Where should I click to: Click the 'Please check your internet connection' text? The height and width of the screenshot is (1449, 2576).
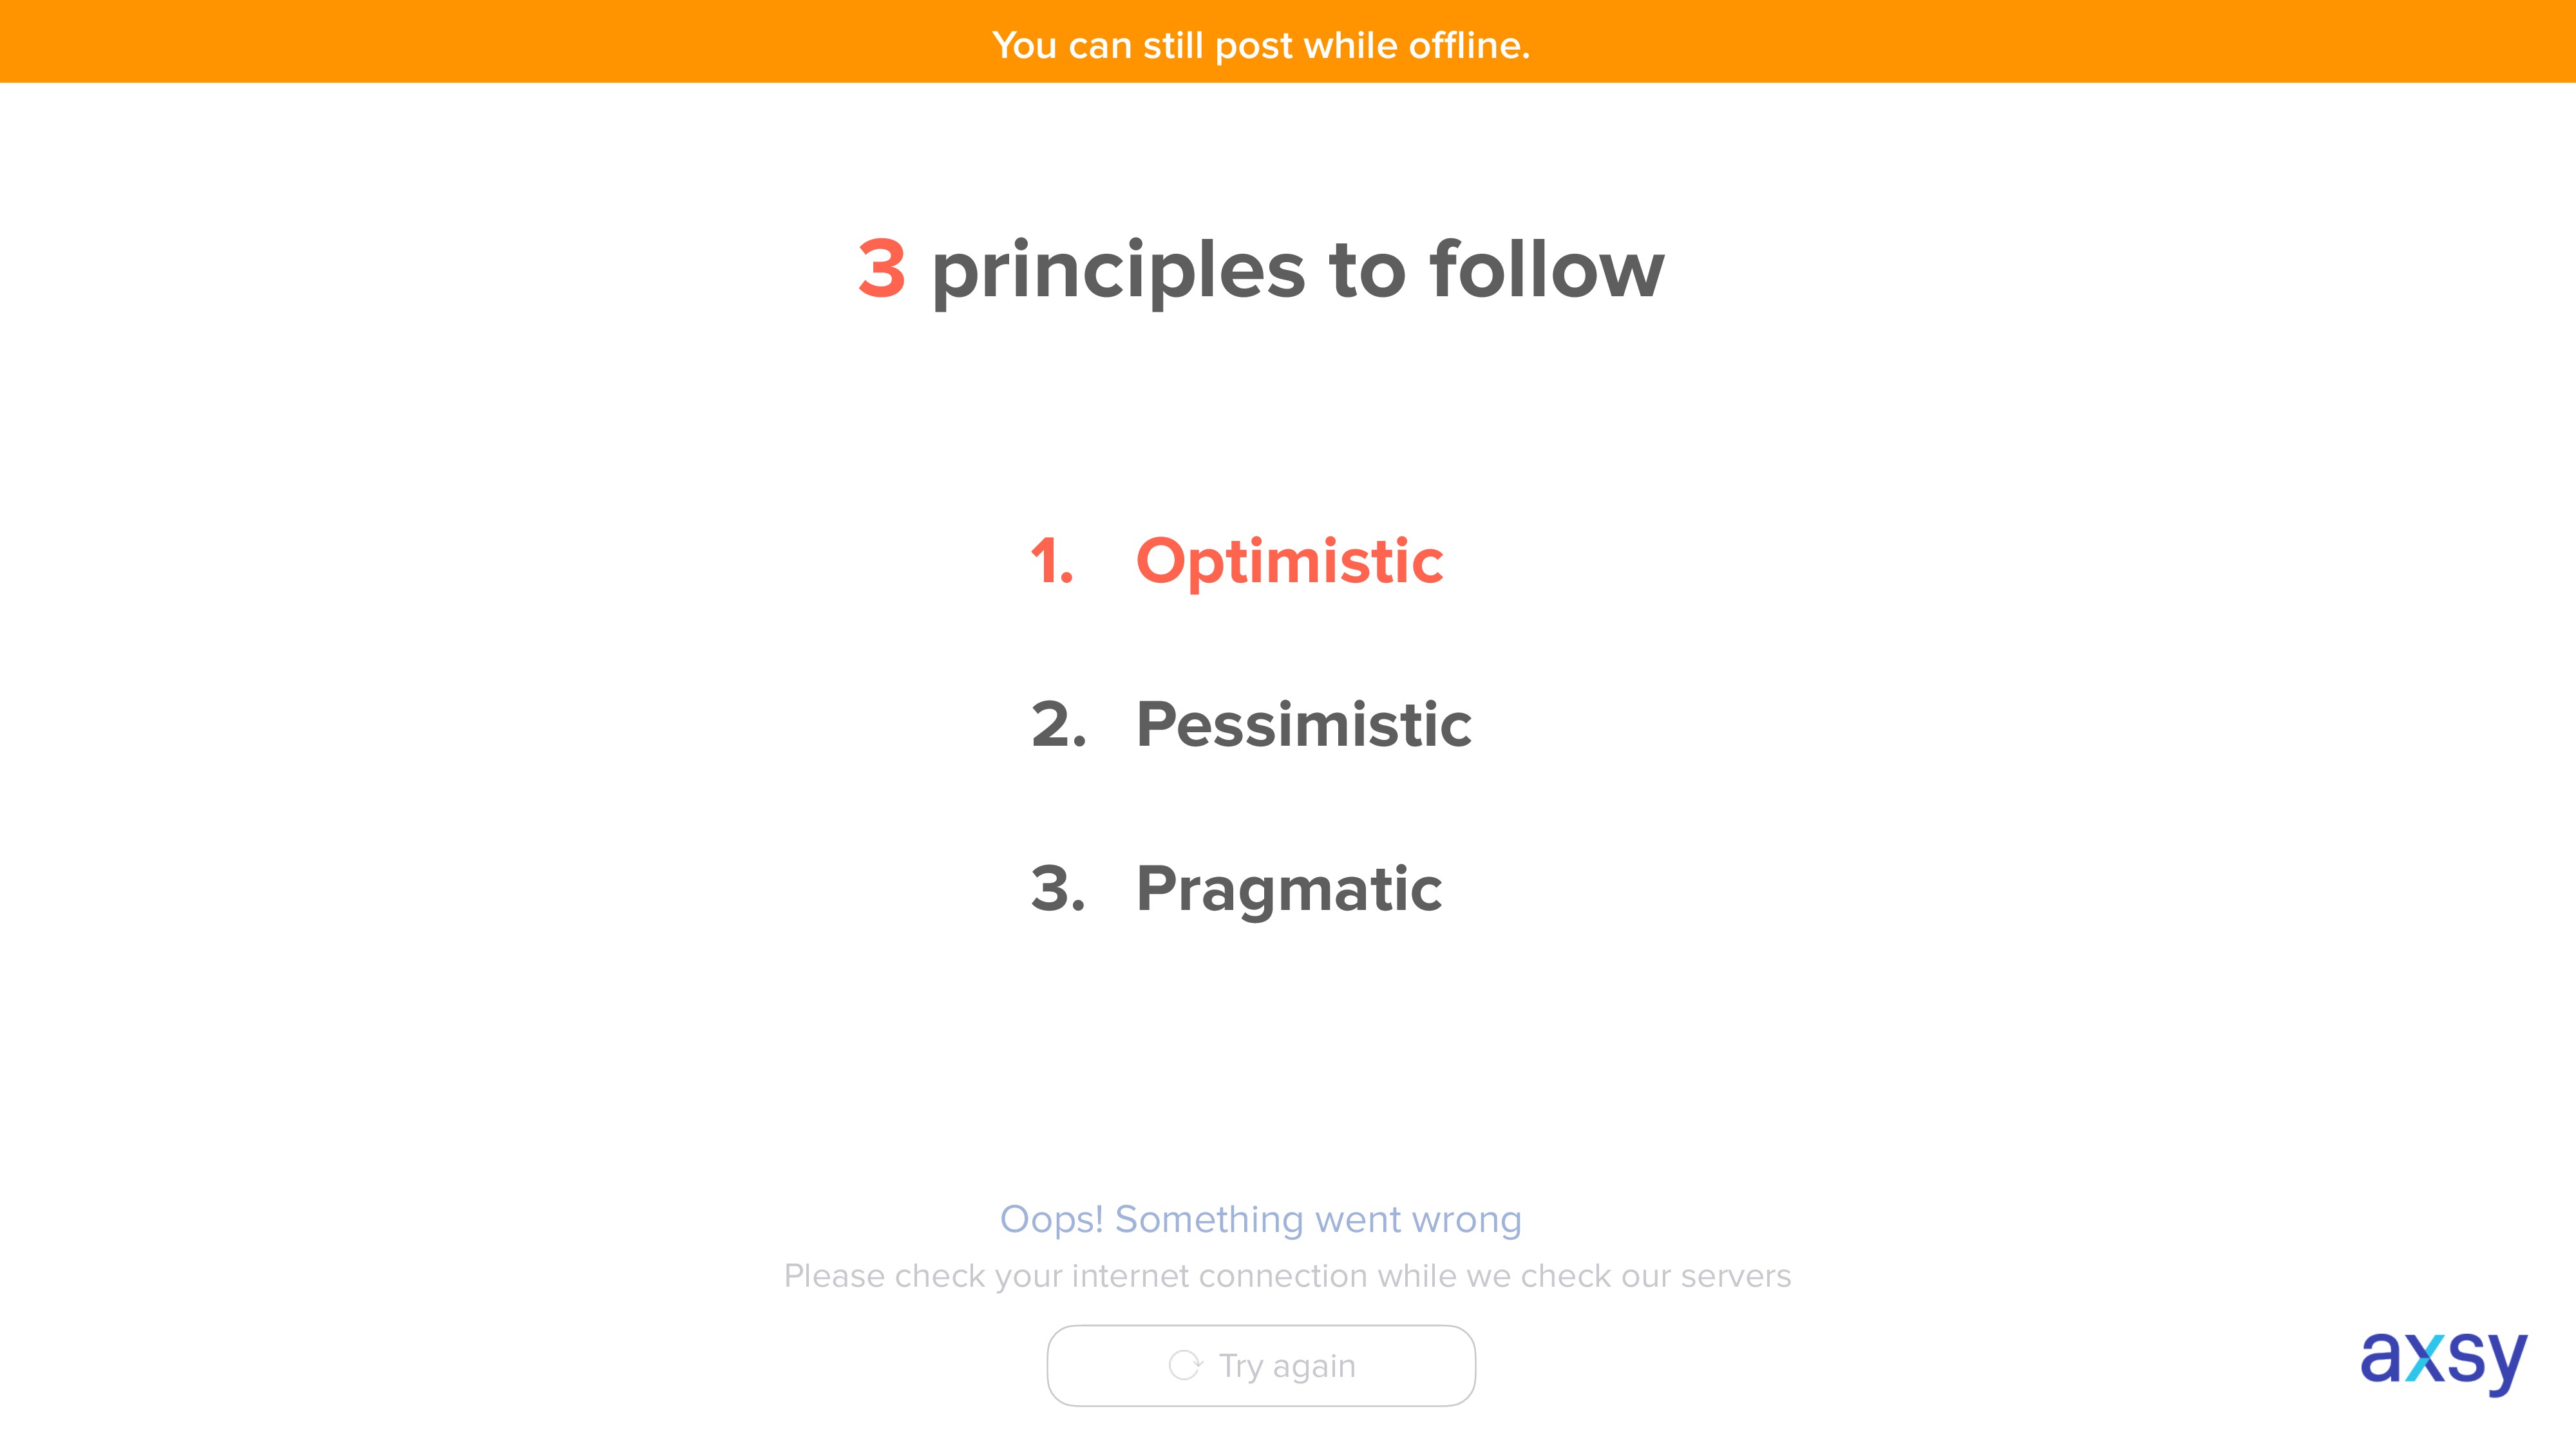tap(1076, 1277)
